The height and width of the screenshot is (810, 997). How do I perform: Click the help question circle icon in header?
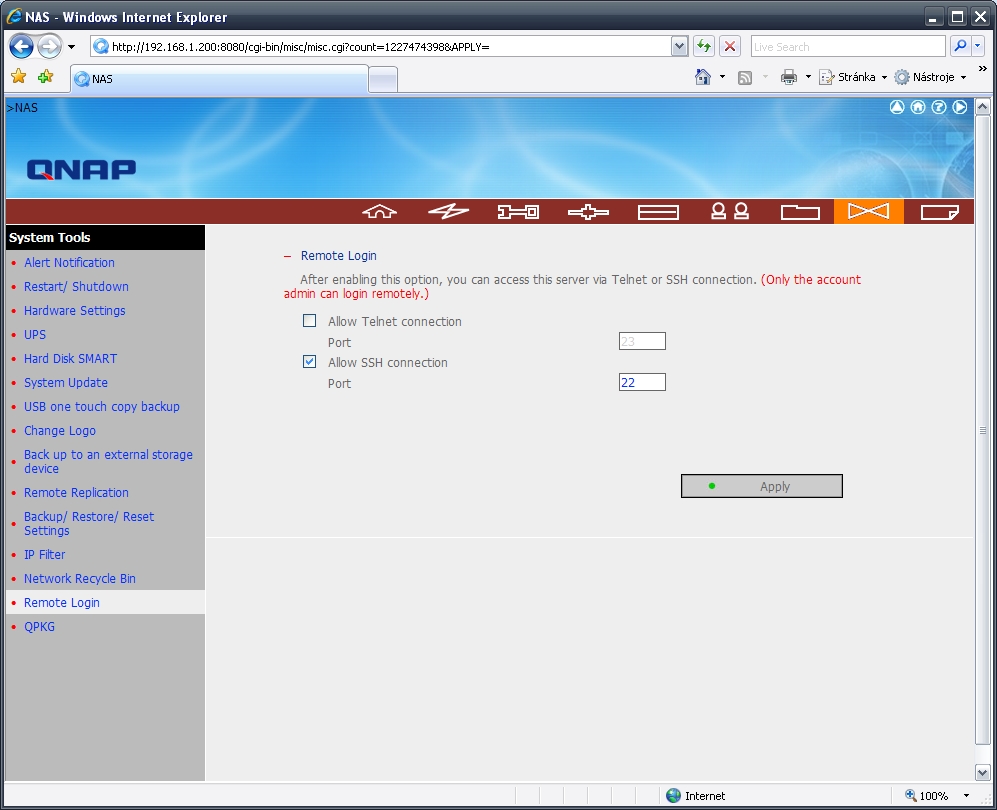click(939, 107)
